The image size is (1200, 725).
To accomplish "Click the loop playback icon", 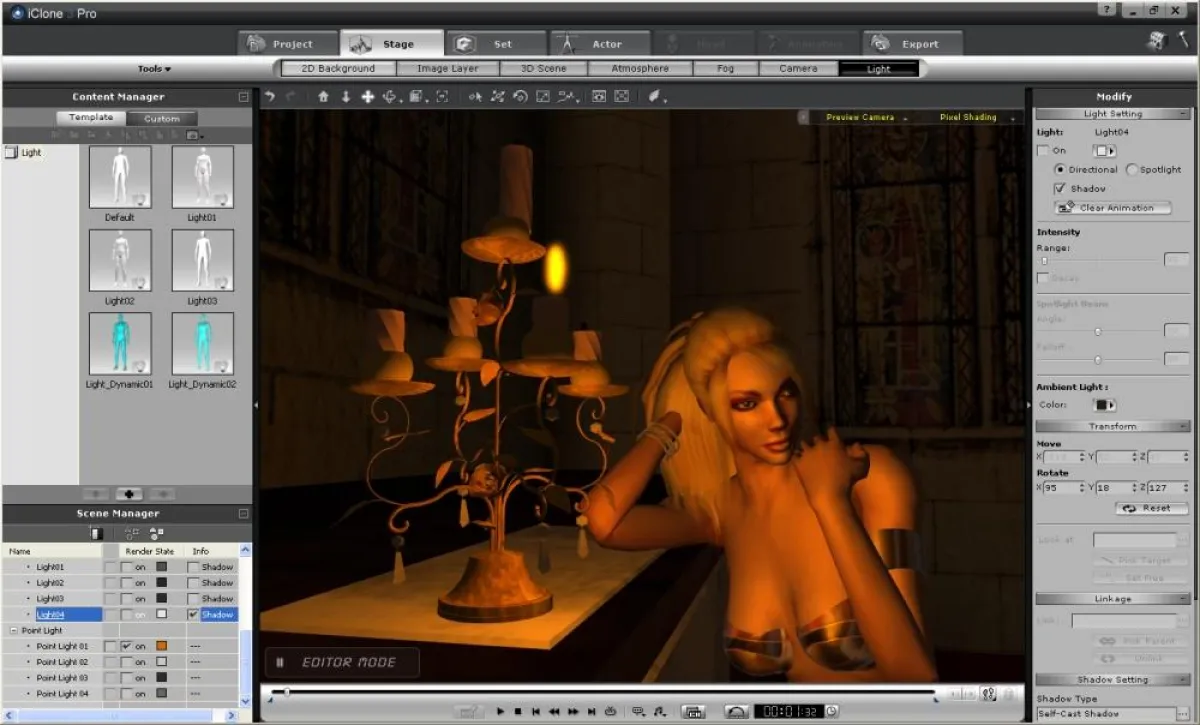I will point(611,711).
